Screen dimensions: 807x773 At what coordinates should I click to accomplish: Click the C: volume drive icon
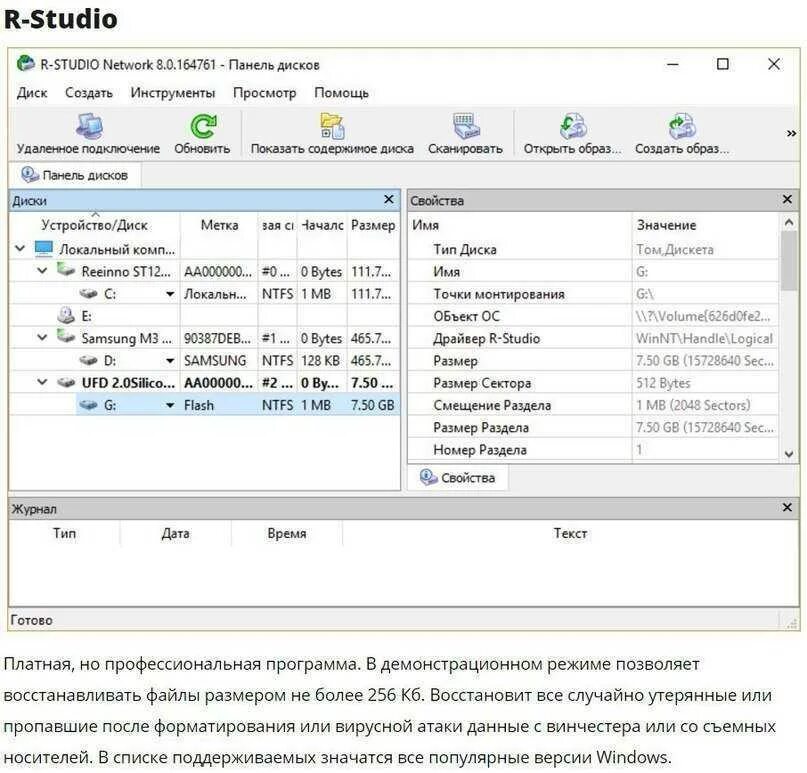pos(88,294)
